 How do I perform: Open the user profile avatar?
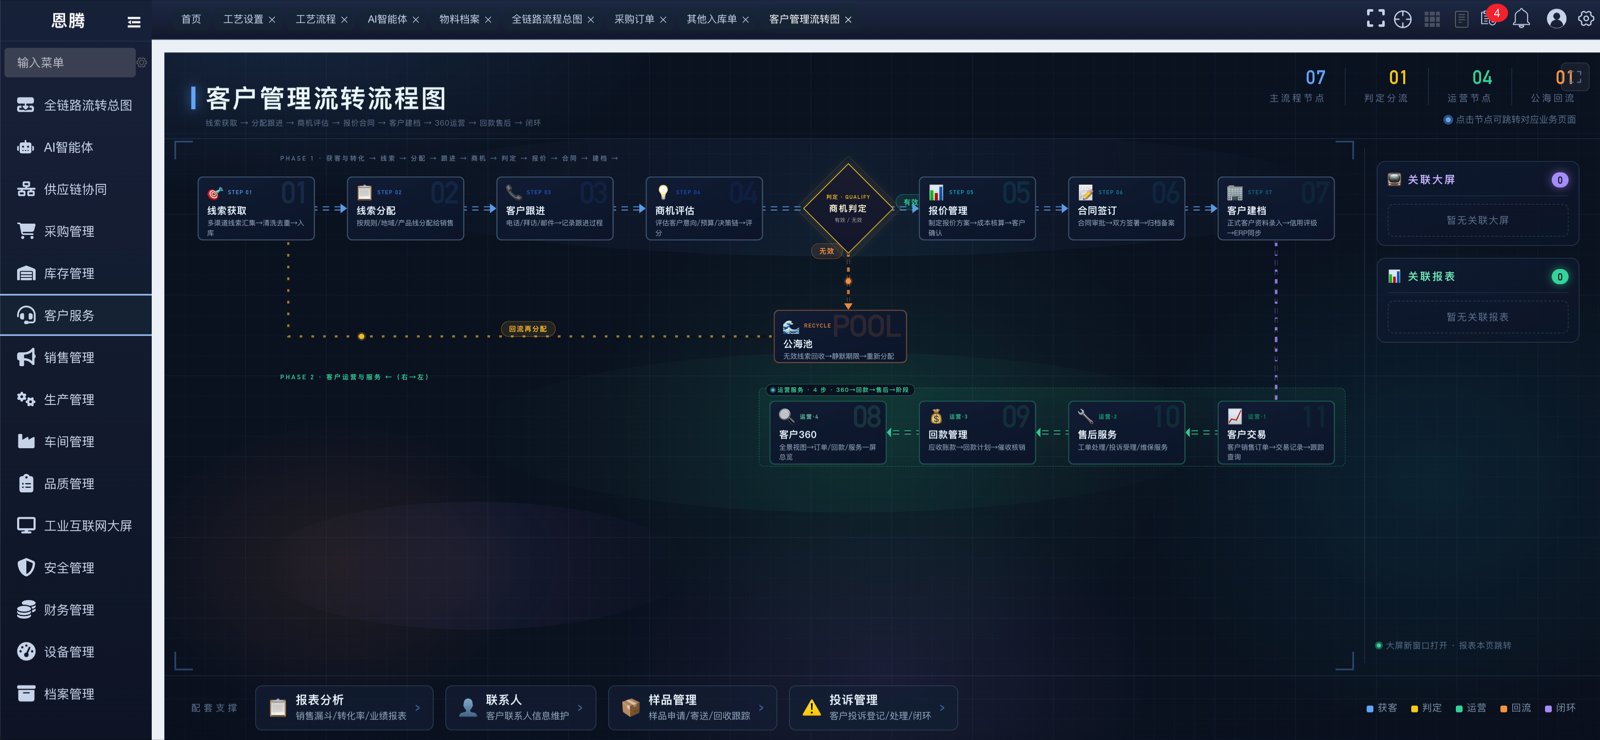pyautogui.click(x=1556, y=19)
